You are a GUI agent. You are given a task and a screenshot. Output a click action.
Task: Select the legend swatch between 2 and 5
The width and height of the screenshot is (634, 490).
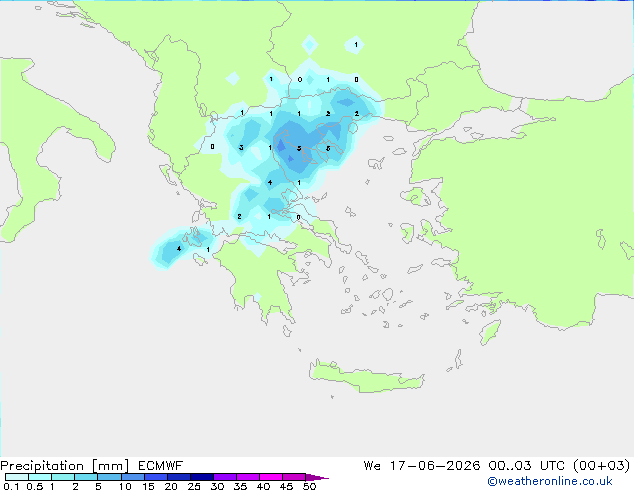(86, 477)
